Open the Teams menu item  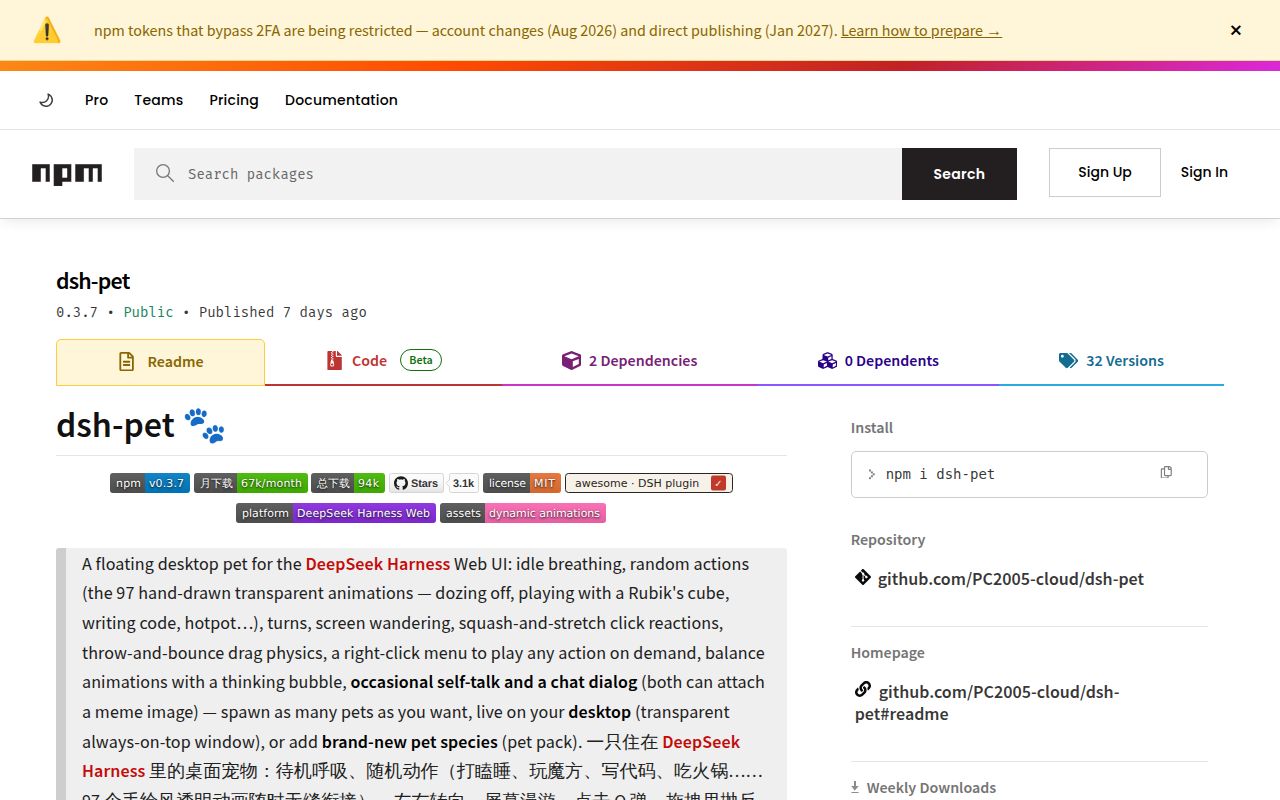click(159, 100)
